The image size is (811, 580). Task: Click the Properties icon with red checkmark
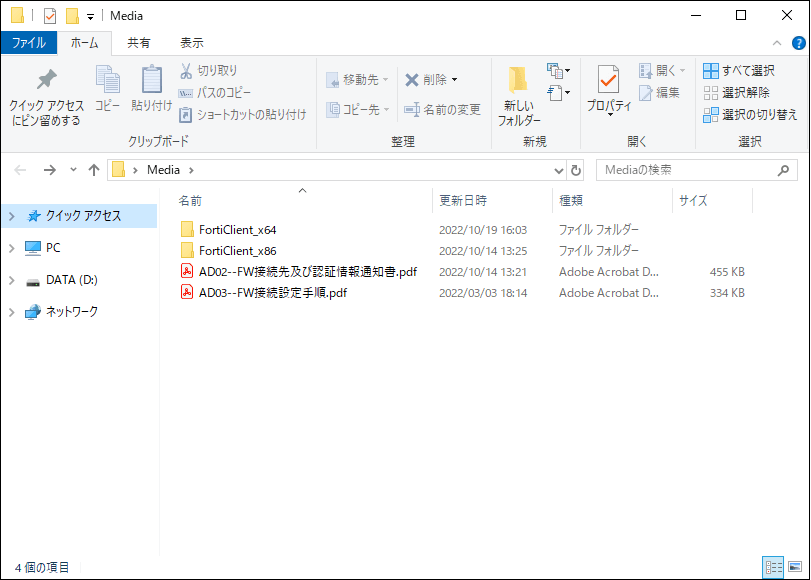pos(608,80)
